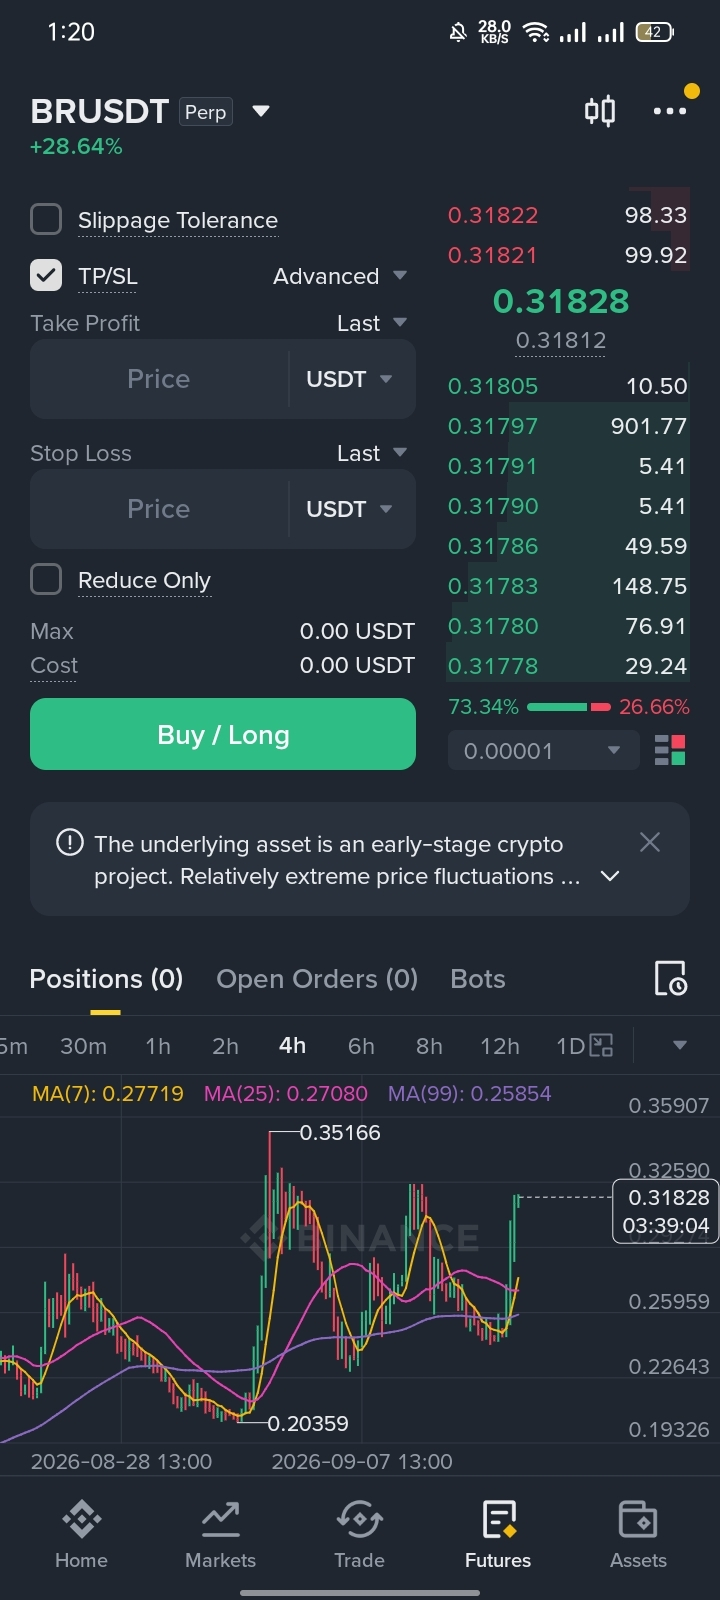The width and height of the screenshot is (720, 1600).
Task: Uncheck the TP/SL checkbox
Action: pos(46,275)
